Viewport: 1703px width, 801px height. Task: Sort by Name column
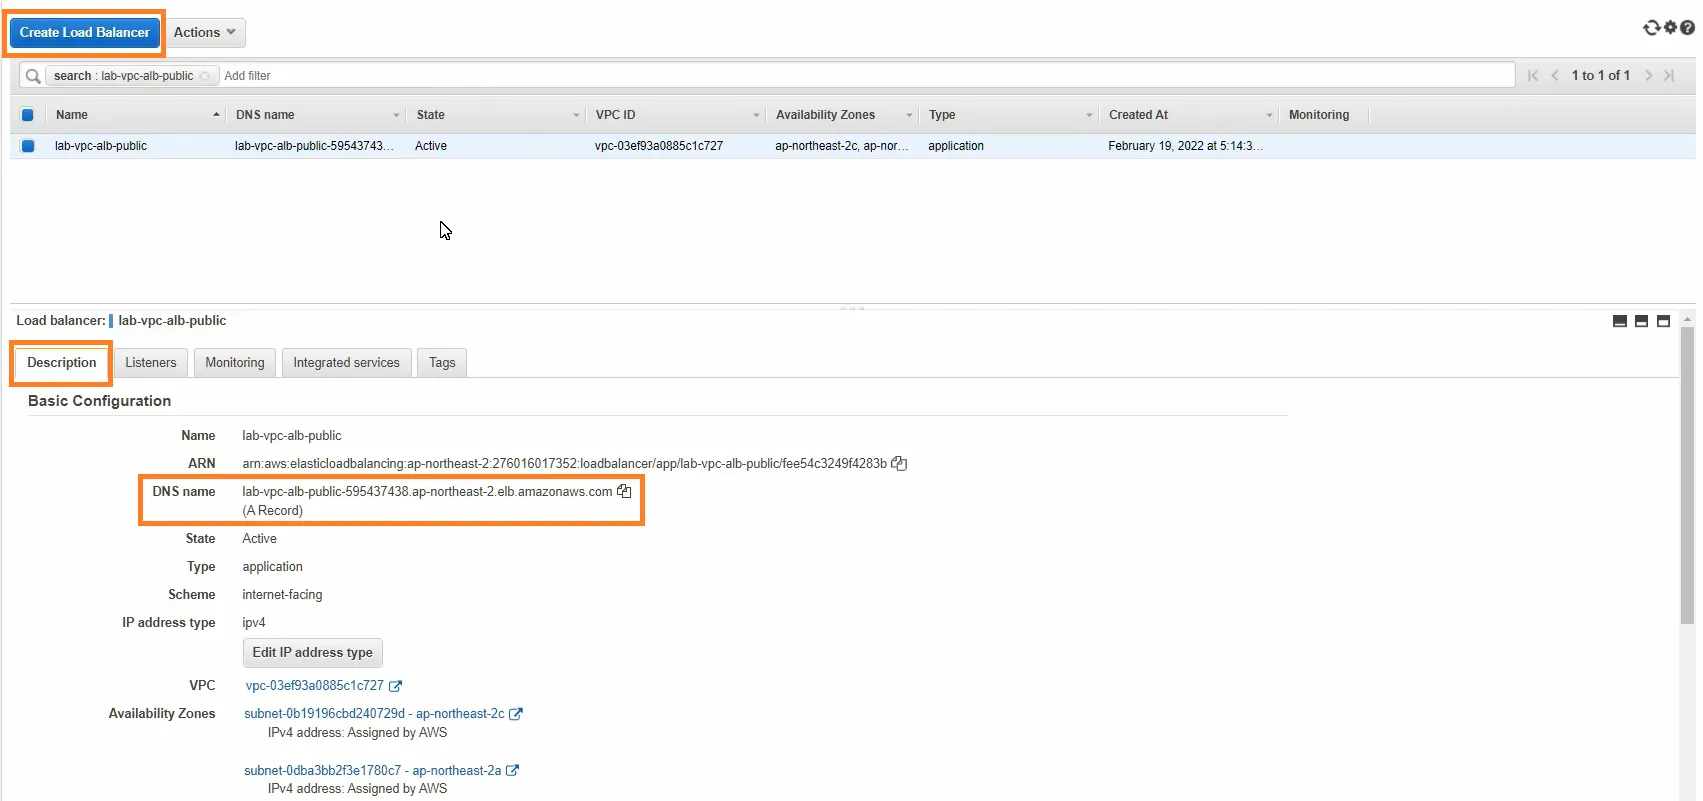(138, 115)
